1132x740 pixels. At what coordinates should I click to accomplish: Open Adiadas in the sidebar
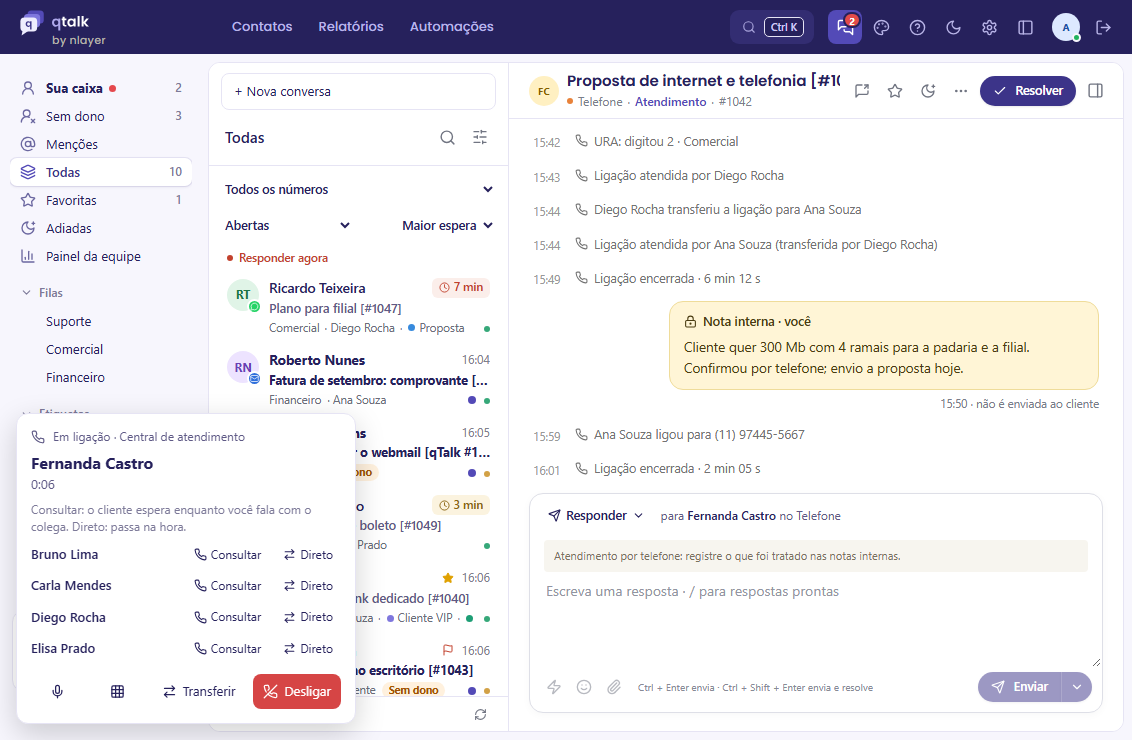101,228
